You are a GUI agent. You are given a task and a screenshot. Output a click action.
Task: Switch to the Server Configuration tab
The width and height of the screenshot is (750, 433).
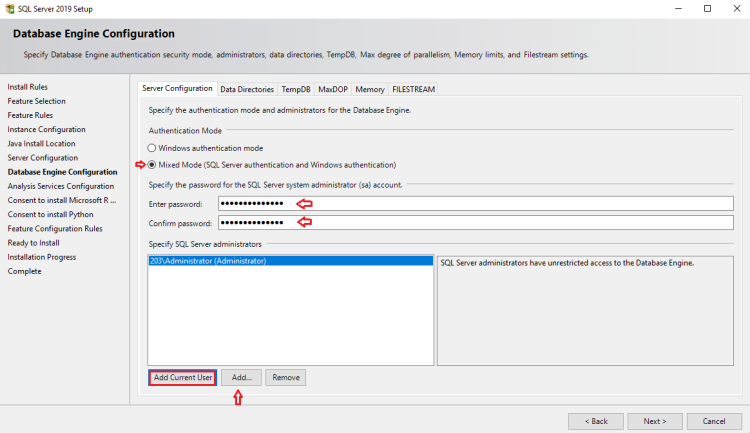tap(177, 89)
